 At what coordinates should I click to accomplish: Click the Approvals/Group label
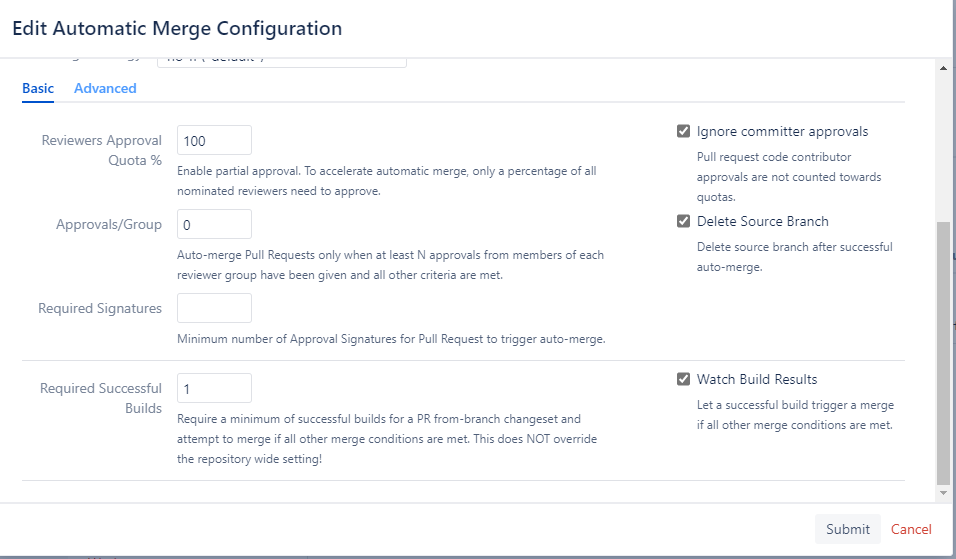pos(109,224)
